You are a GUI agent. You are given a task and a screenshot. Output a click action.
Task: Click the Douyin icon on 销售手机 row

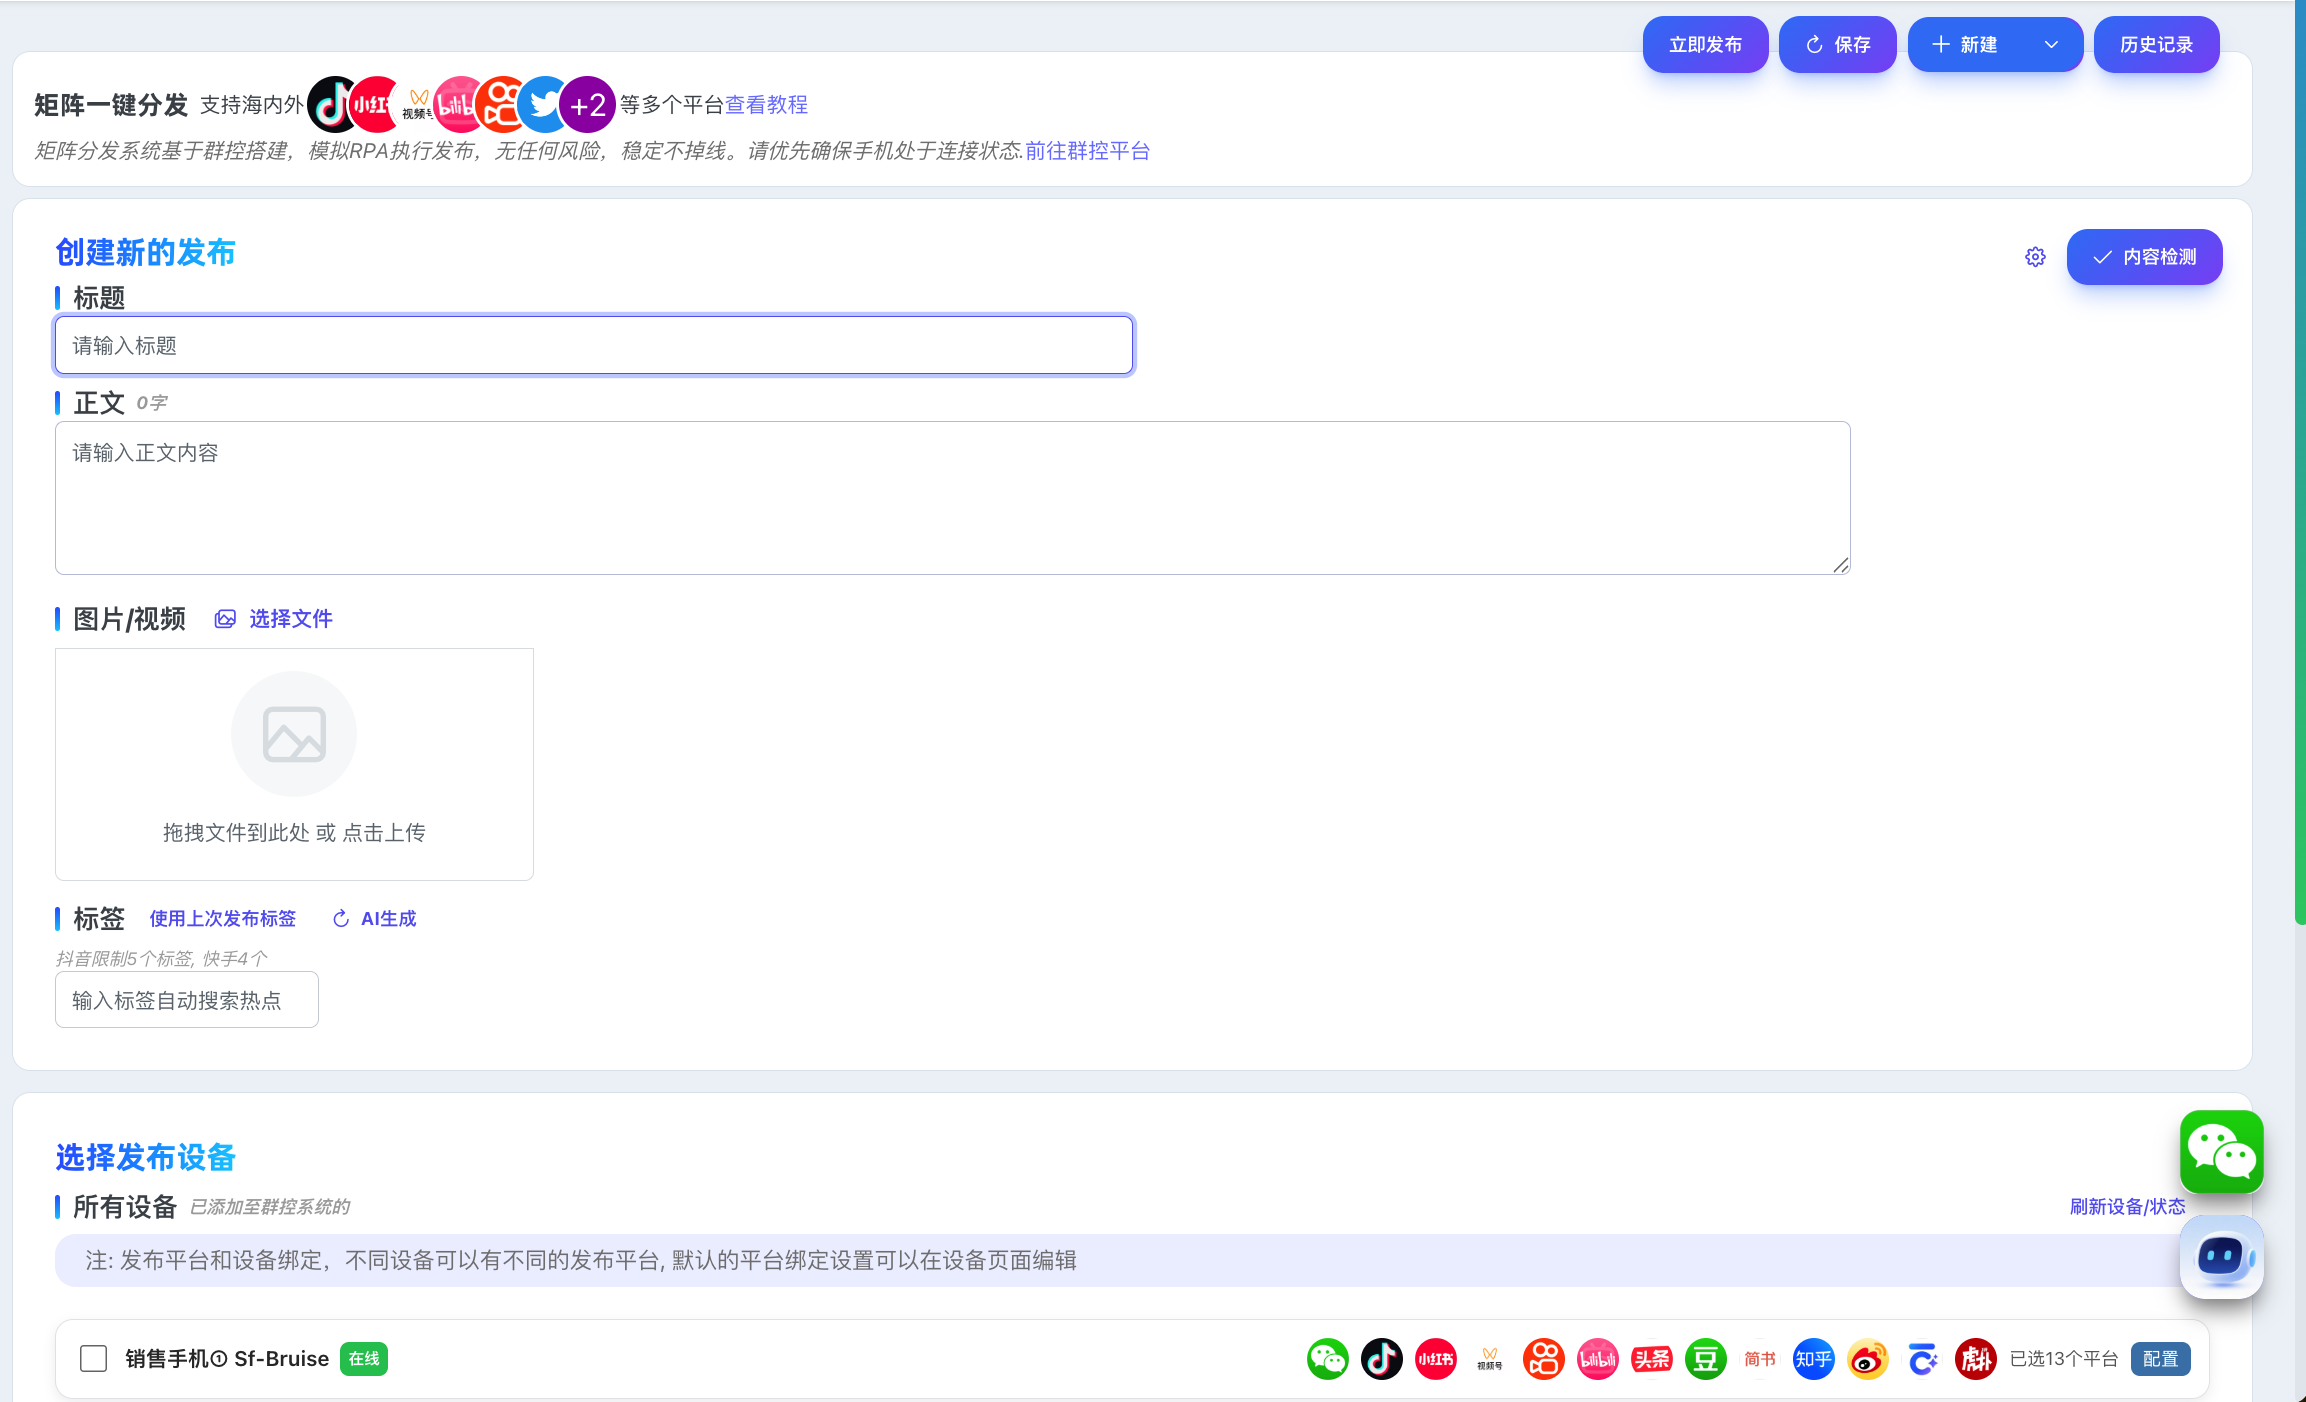click(x=1382, y=1359)
